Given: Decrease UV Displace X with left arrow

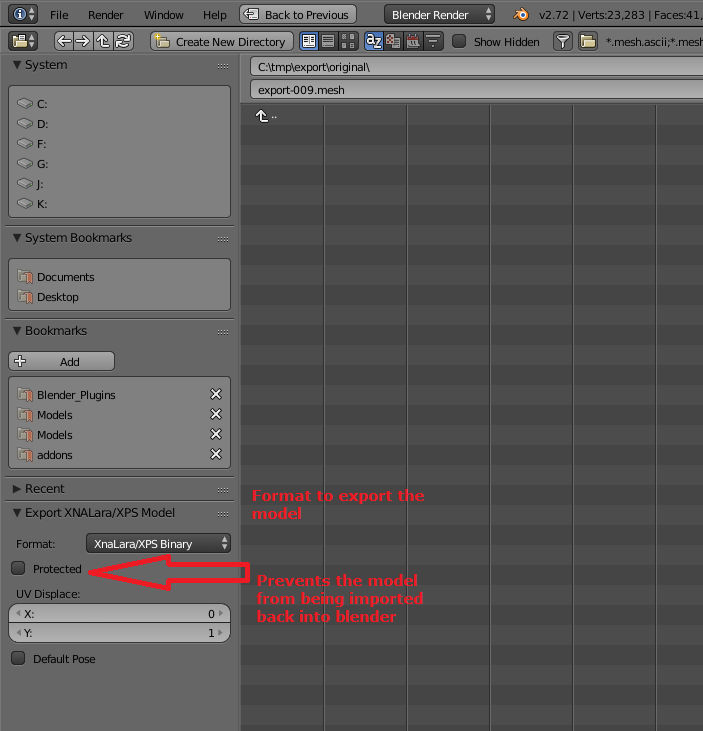Looking at the screenshot, I should (x=19, y=614).
